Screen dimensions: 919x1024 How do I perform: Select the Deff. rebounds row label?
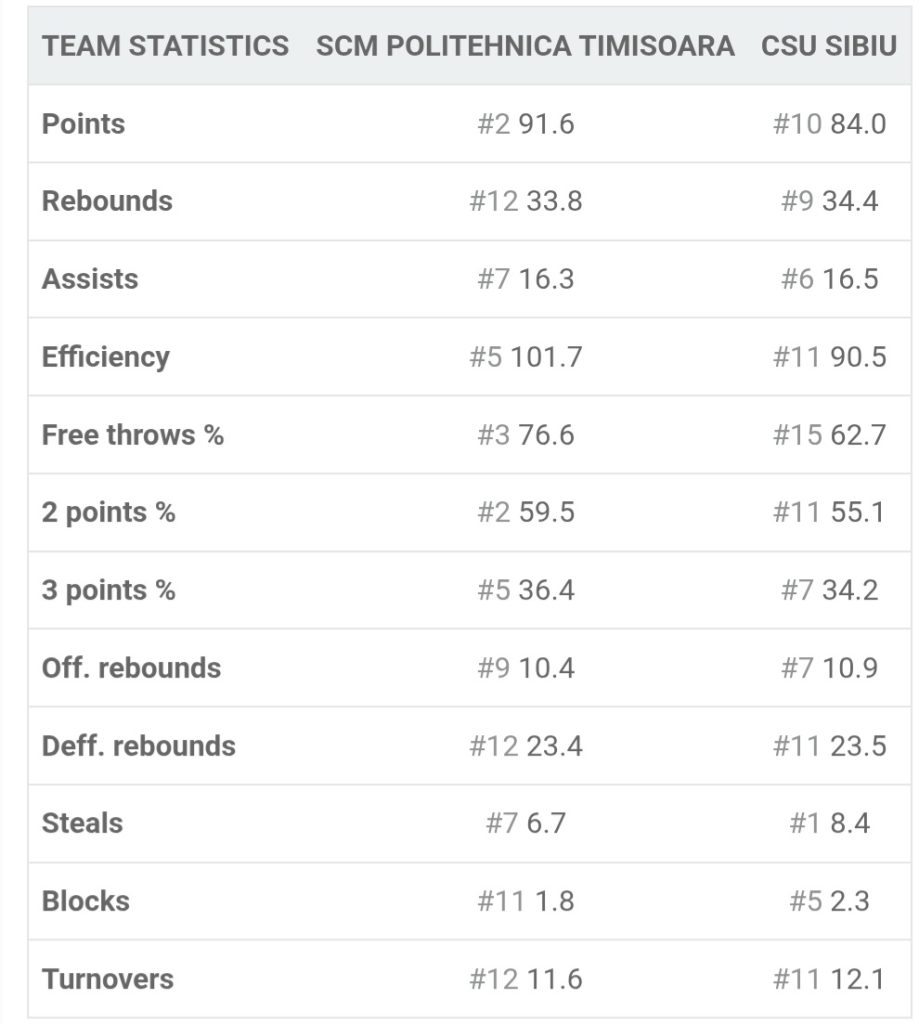point(139,746)
